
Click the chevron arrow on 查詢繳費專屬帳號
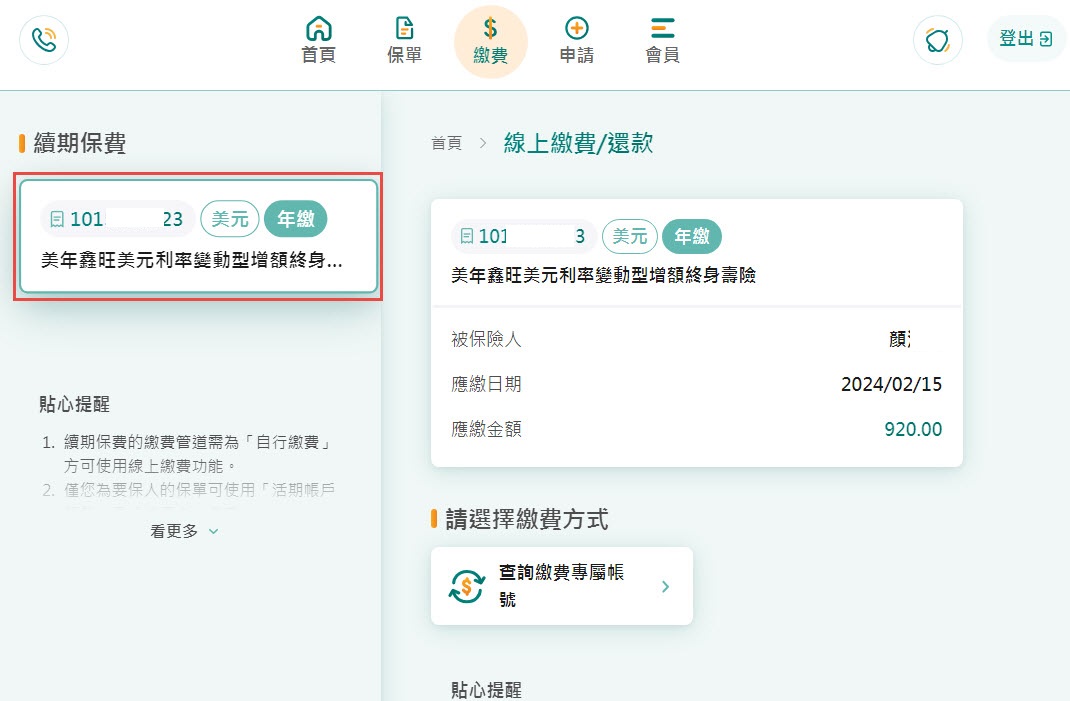(x=665, y=586)
